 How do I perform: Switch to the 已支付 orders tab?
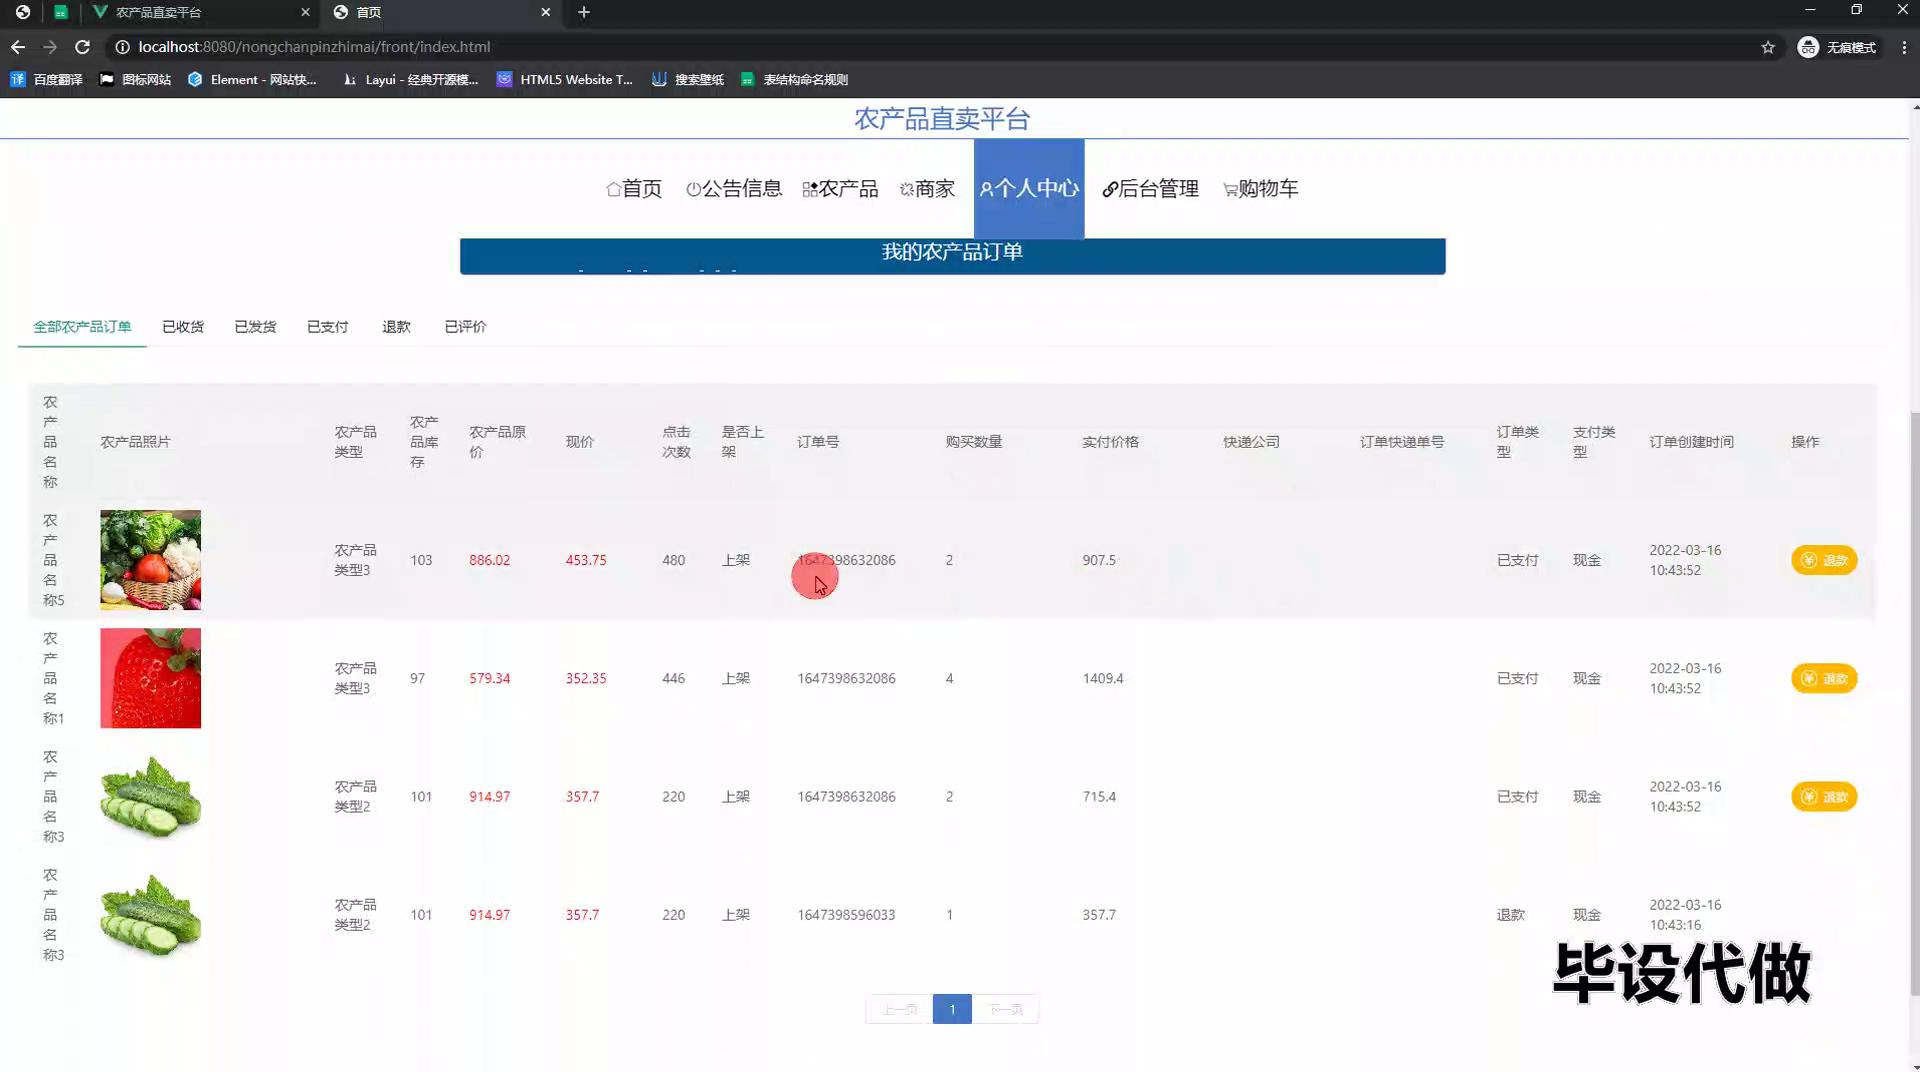click(x=327, y=327)
